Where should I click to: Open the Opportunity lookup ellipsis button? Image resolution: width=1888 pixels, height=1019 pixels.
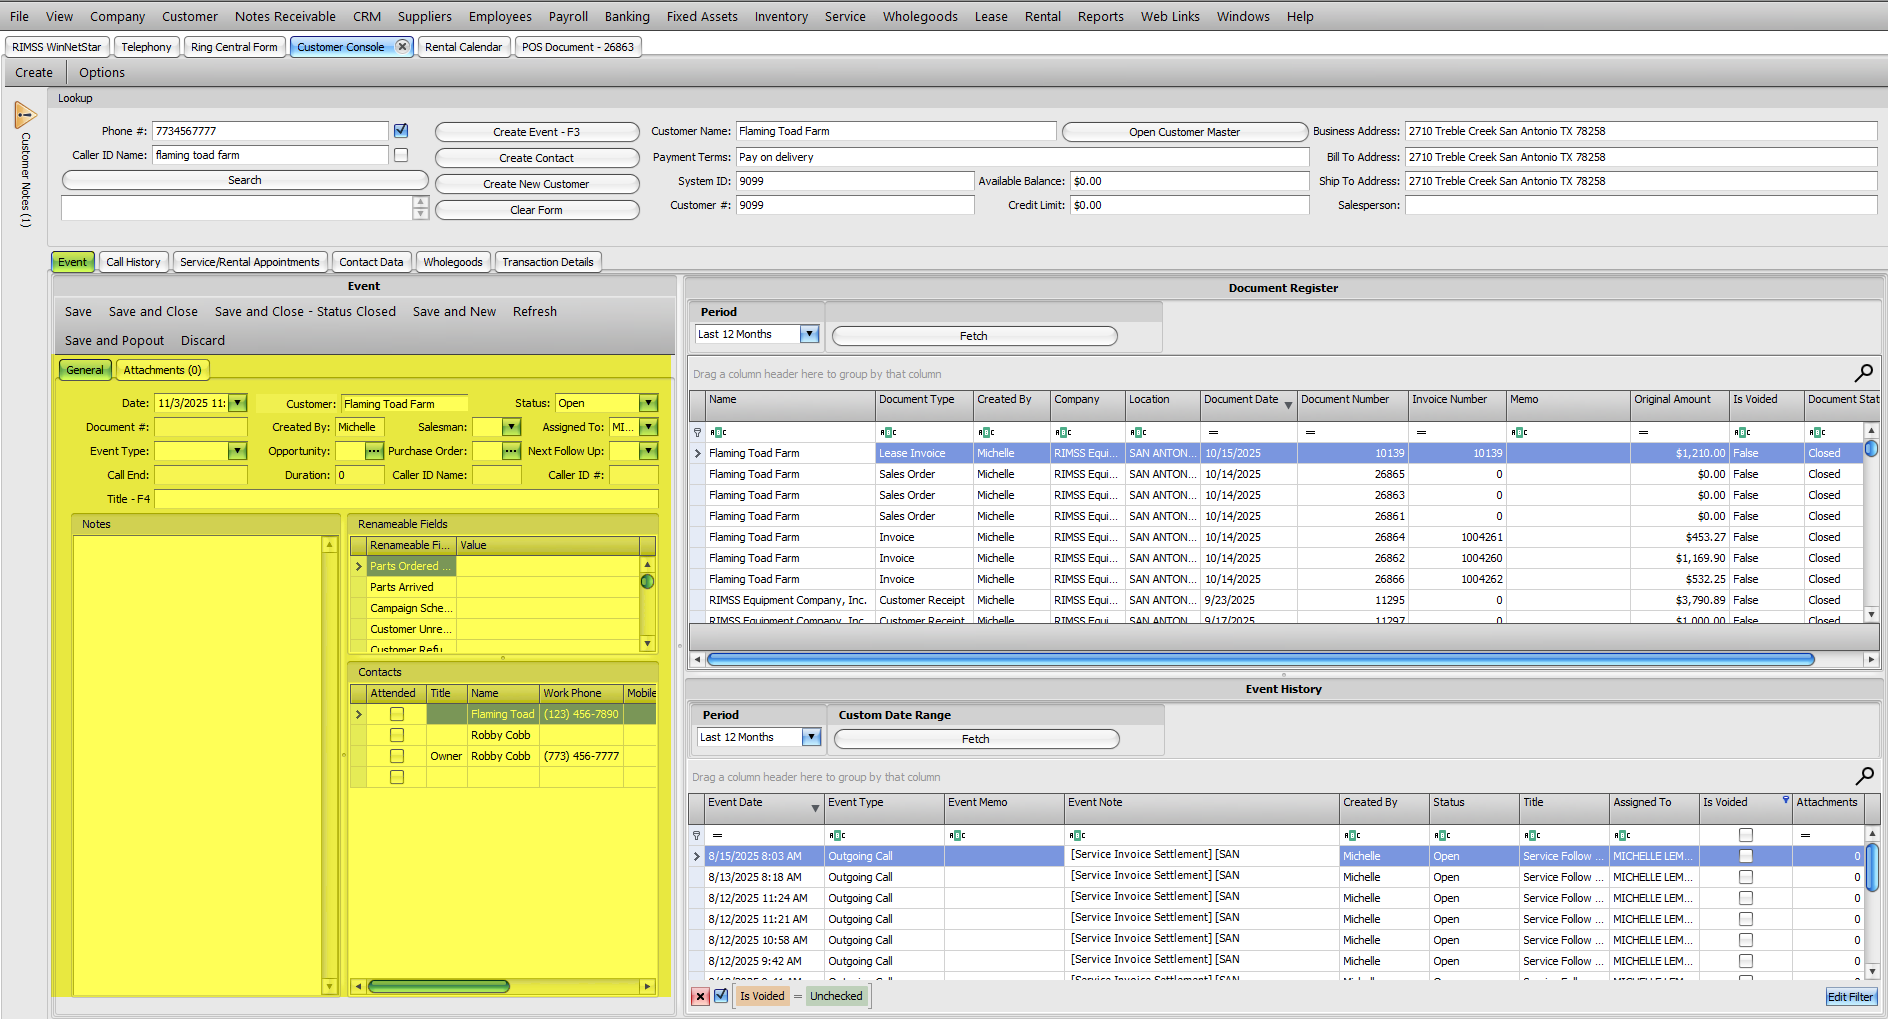(x=374, y=451)
